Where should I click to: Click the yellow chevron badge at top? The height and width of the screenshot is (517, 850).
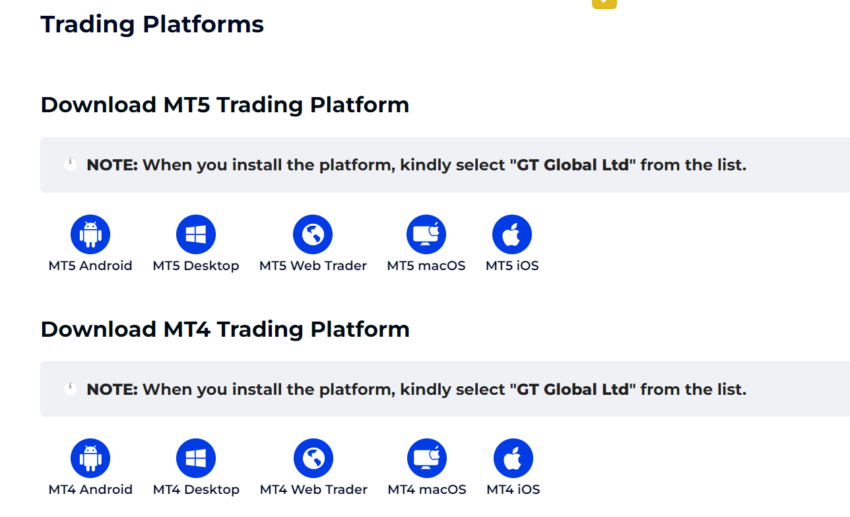(x=604, y=4)
